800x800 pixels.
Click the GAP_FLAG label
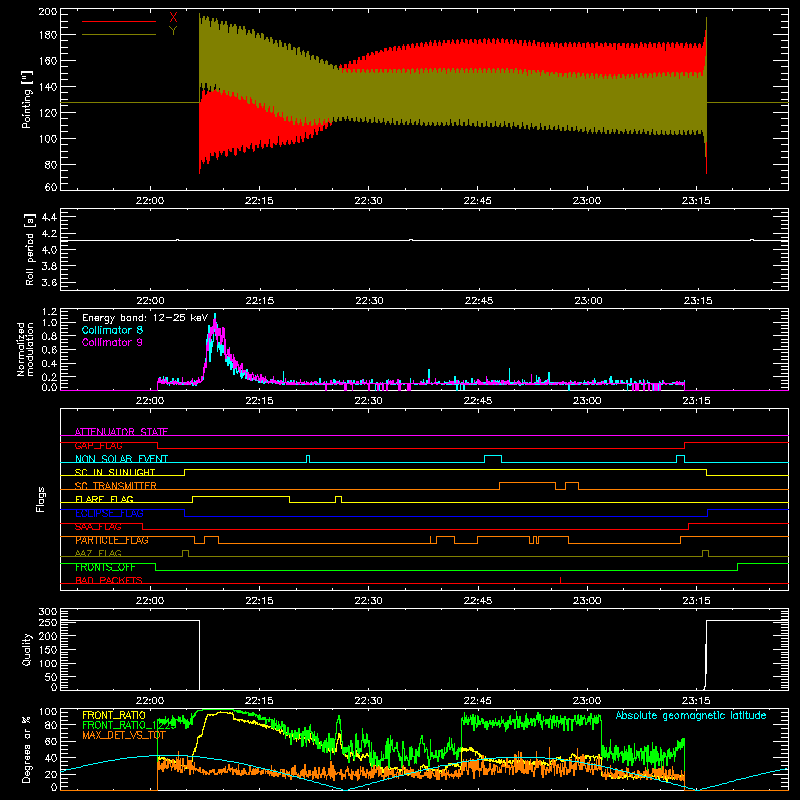[x=98, y=445]
